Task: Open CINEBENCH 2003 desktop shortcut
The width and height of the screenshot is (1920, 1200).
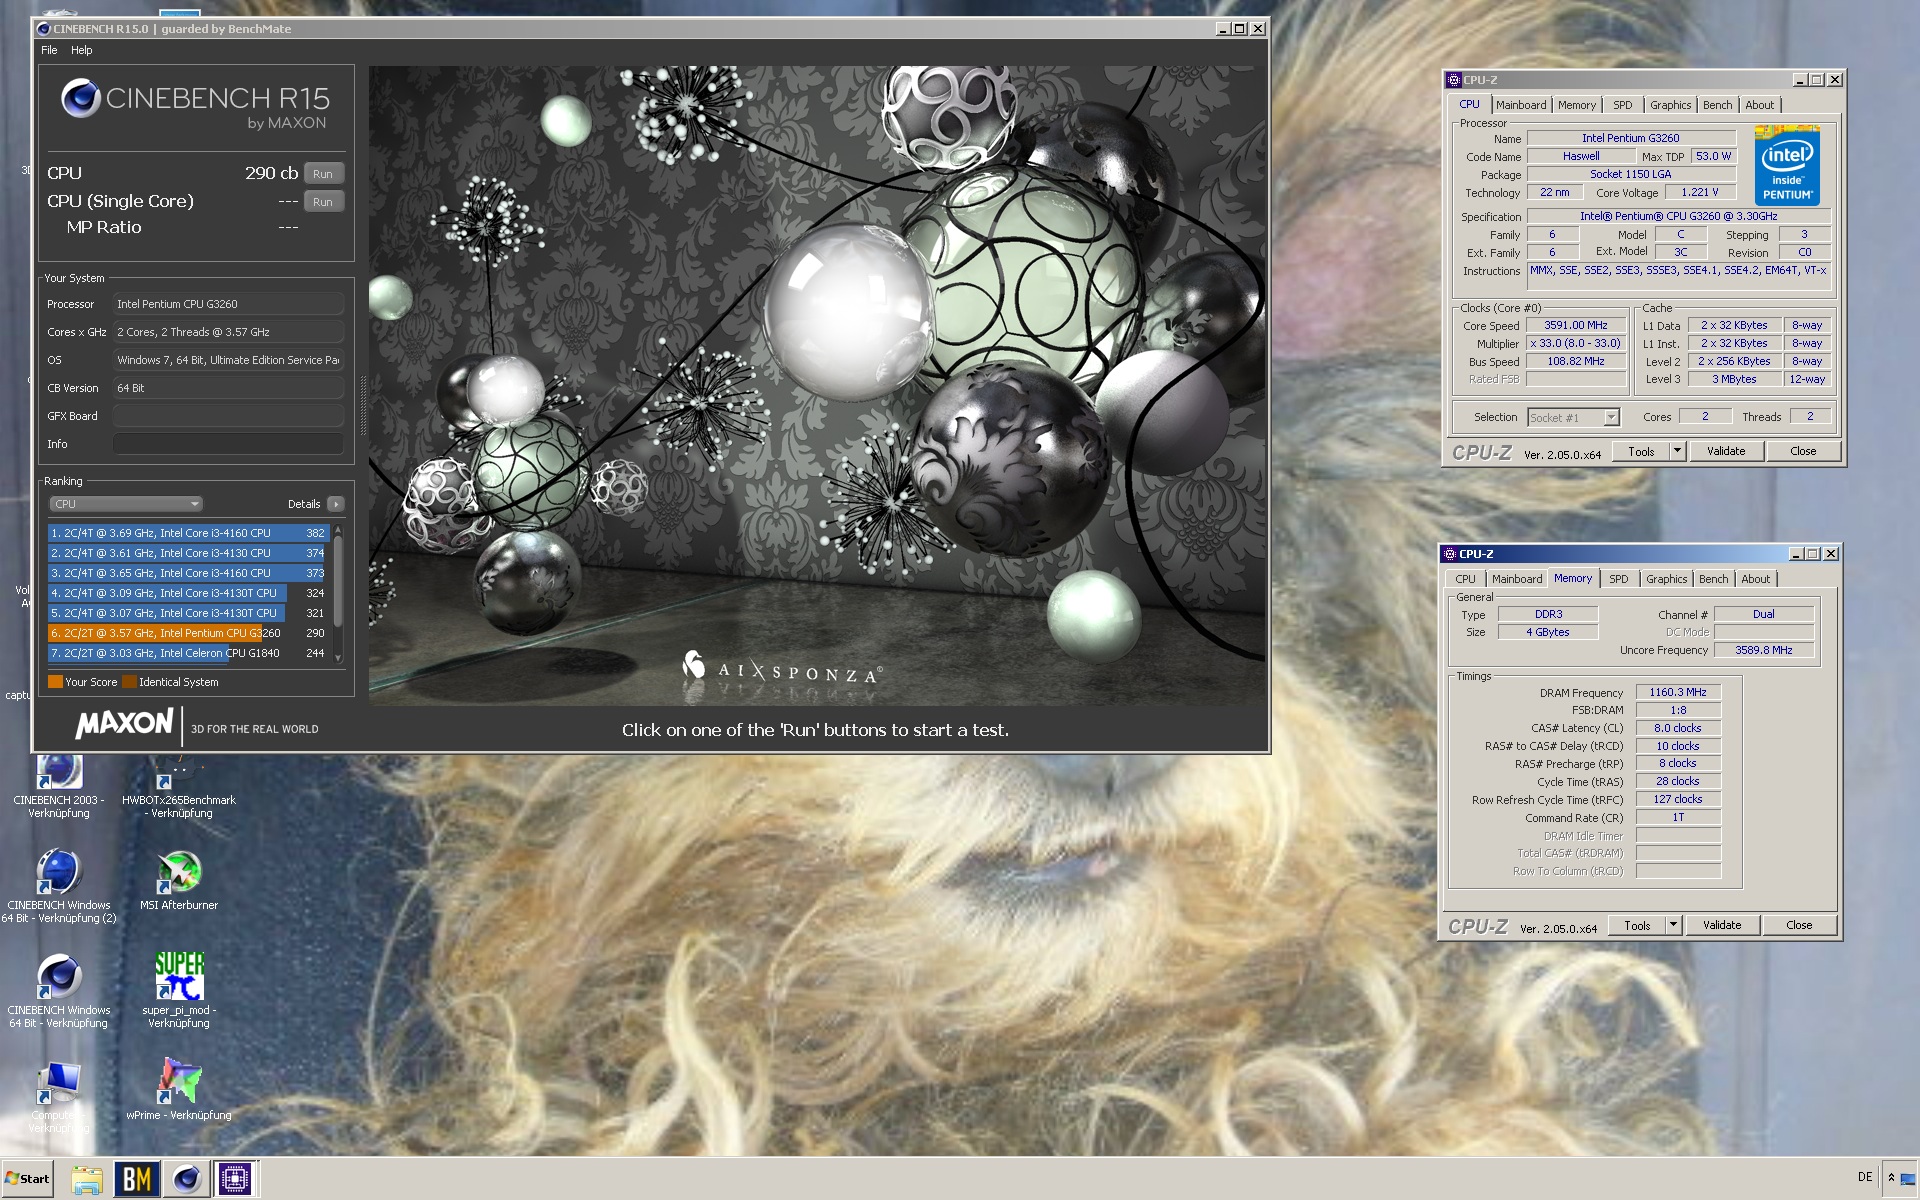Action: [59, 785]
